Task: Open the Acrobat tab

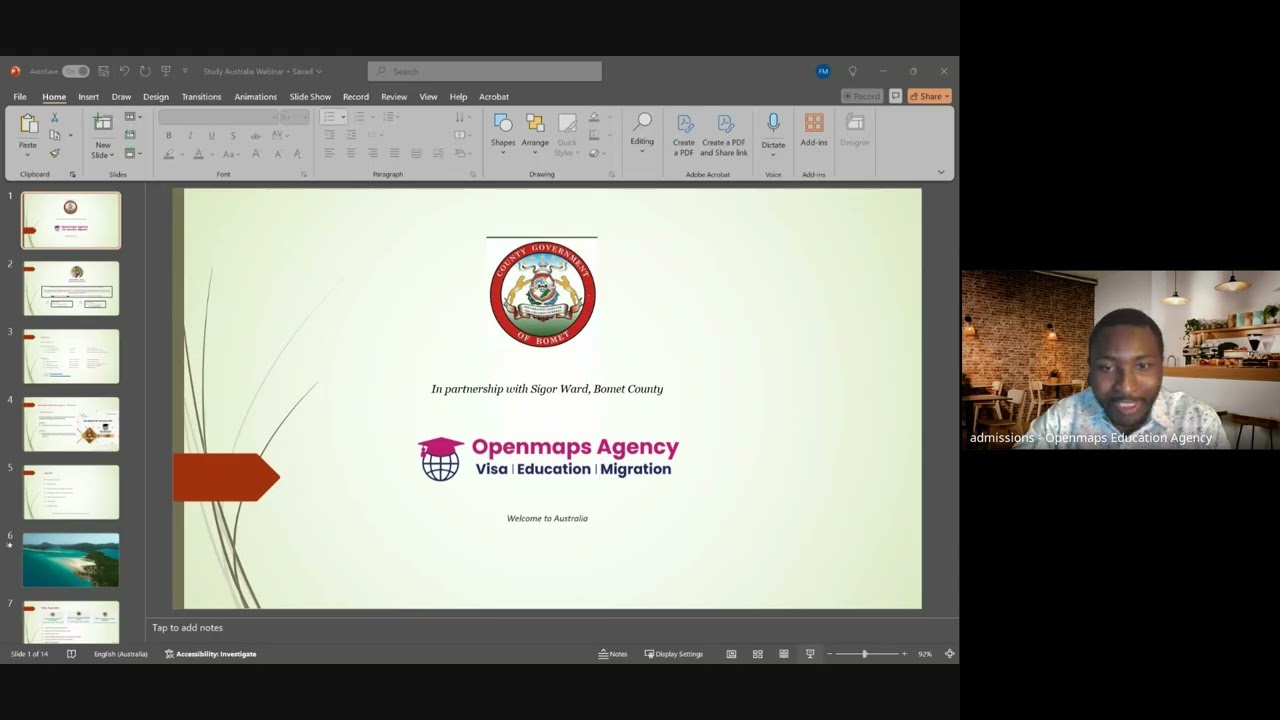Action: pyautogui.click(x=494, y=97)
